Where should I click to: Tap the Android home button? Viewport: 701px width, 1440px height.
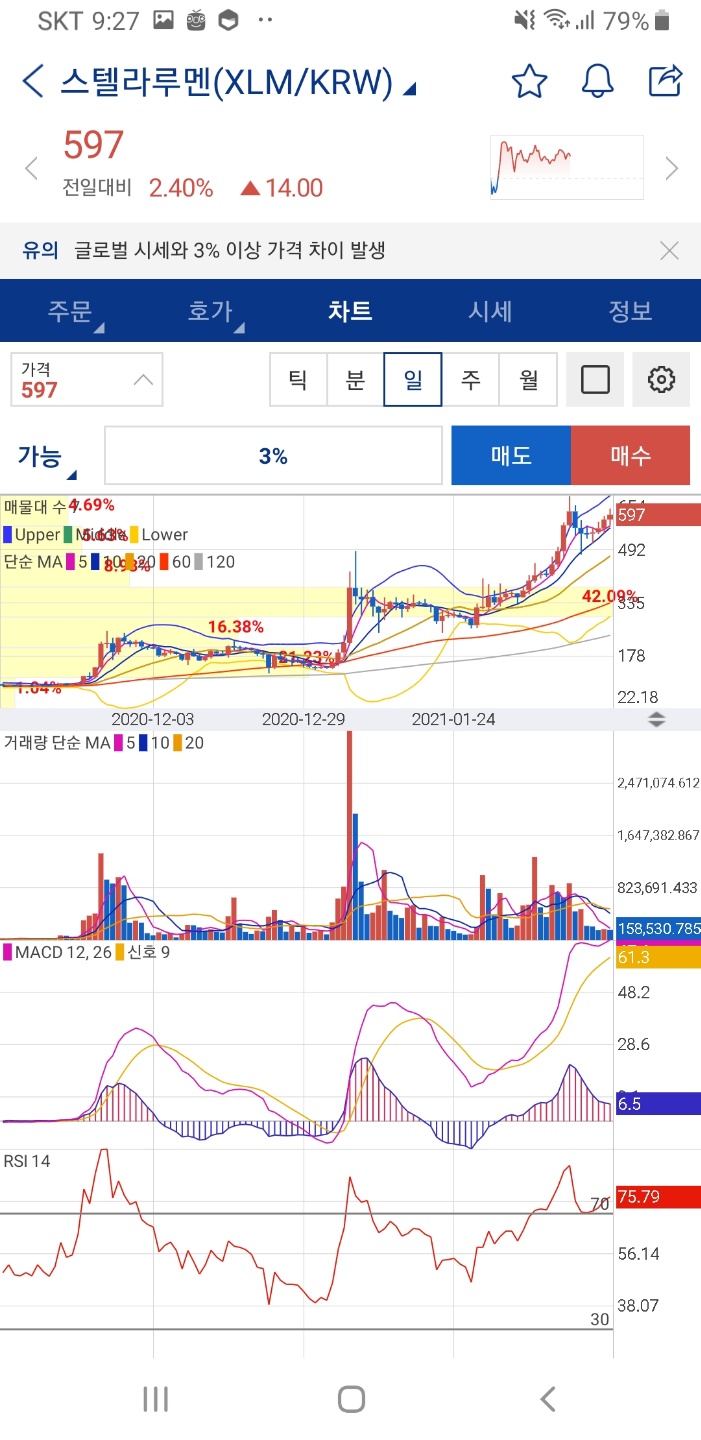[351, 1399]
